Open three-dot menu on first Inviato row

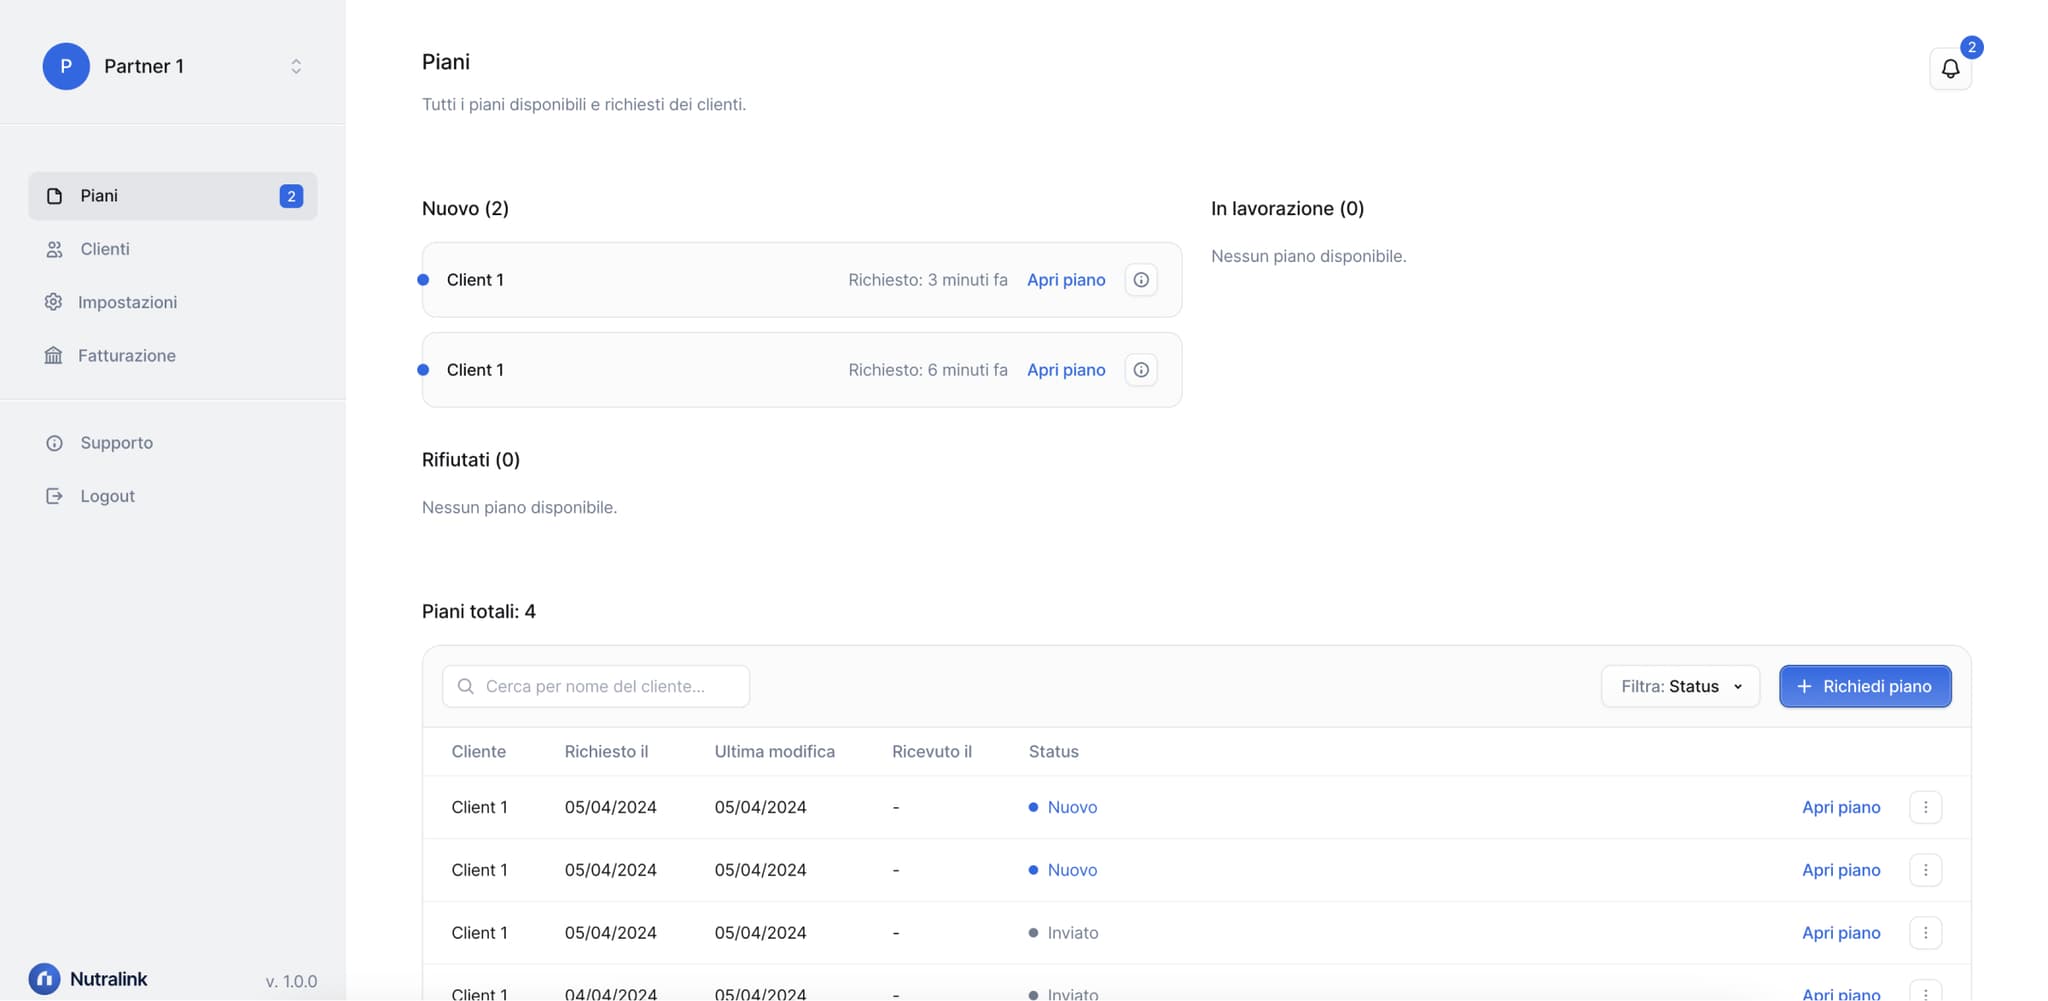[x=1925, y=933]
